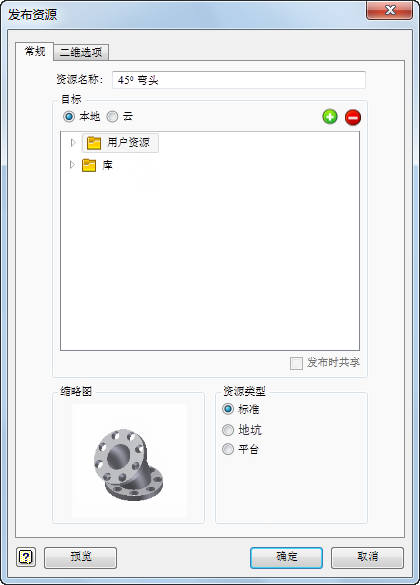Close the 发布资源 dialog window

click(x=389, y=10)
